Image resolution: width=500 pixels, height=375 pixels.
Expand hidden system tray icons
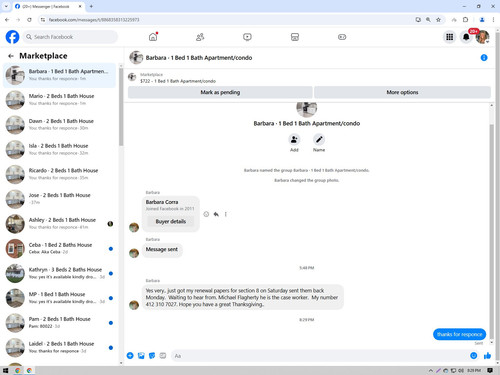[x=431, y=370]
